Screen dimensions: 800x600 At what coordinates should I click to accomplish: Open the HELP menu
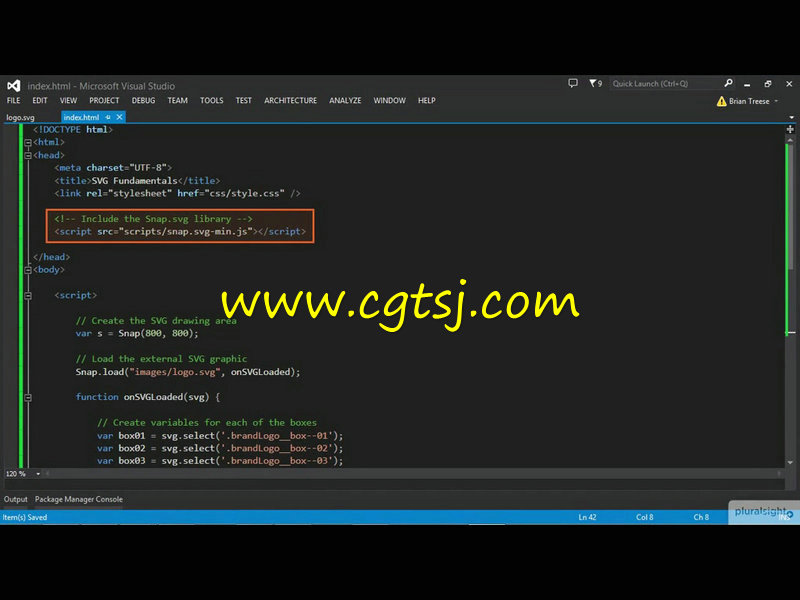427,101
